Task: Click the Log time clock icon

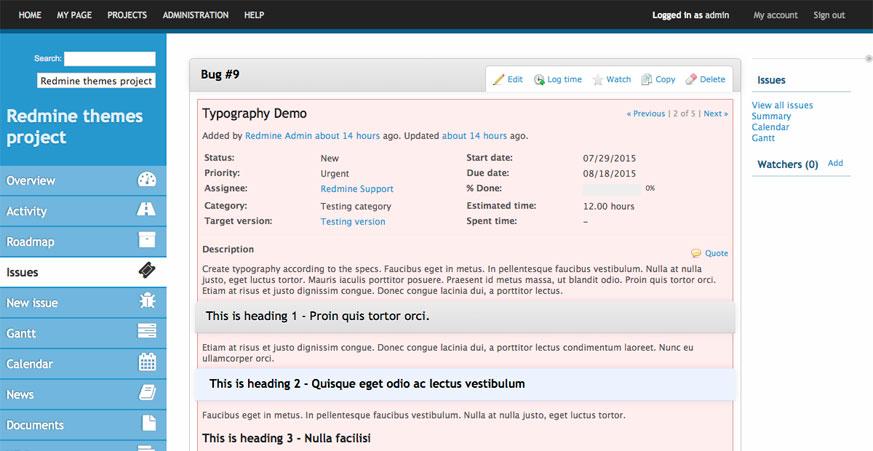Action: [539, 80]
